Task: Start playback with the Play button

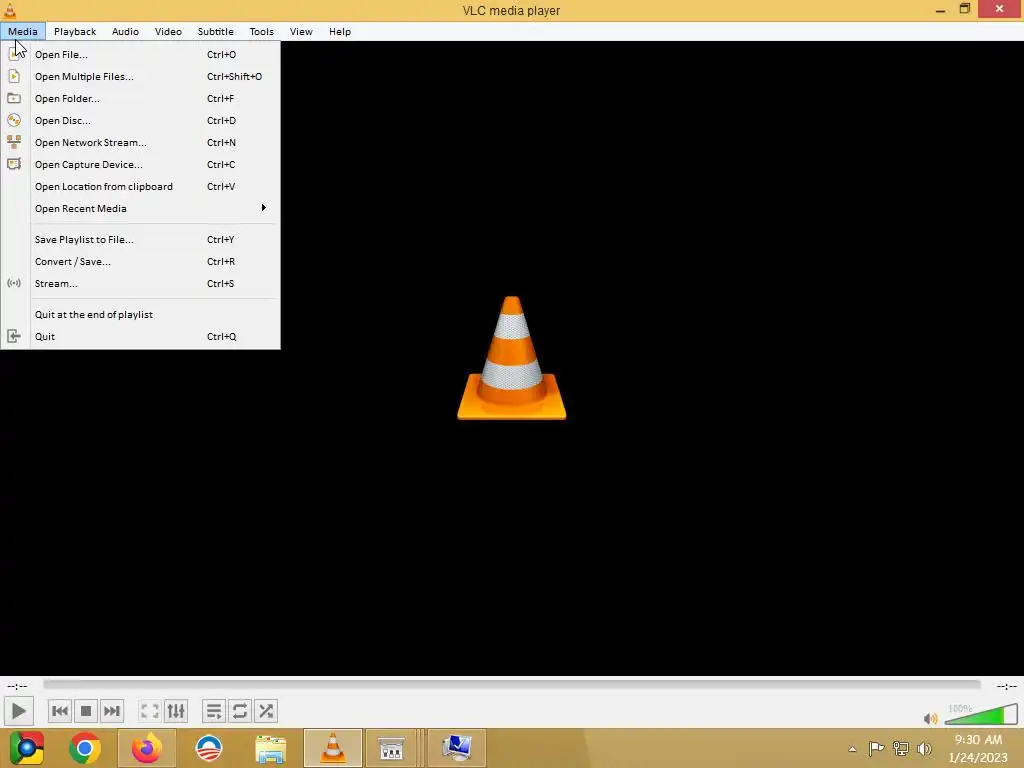Action: coord(18,711)
